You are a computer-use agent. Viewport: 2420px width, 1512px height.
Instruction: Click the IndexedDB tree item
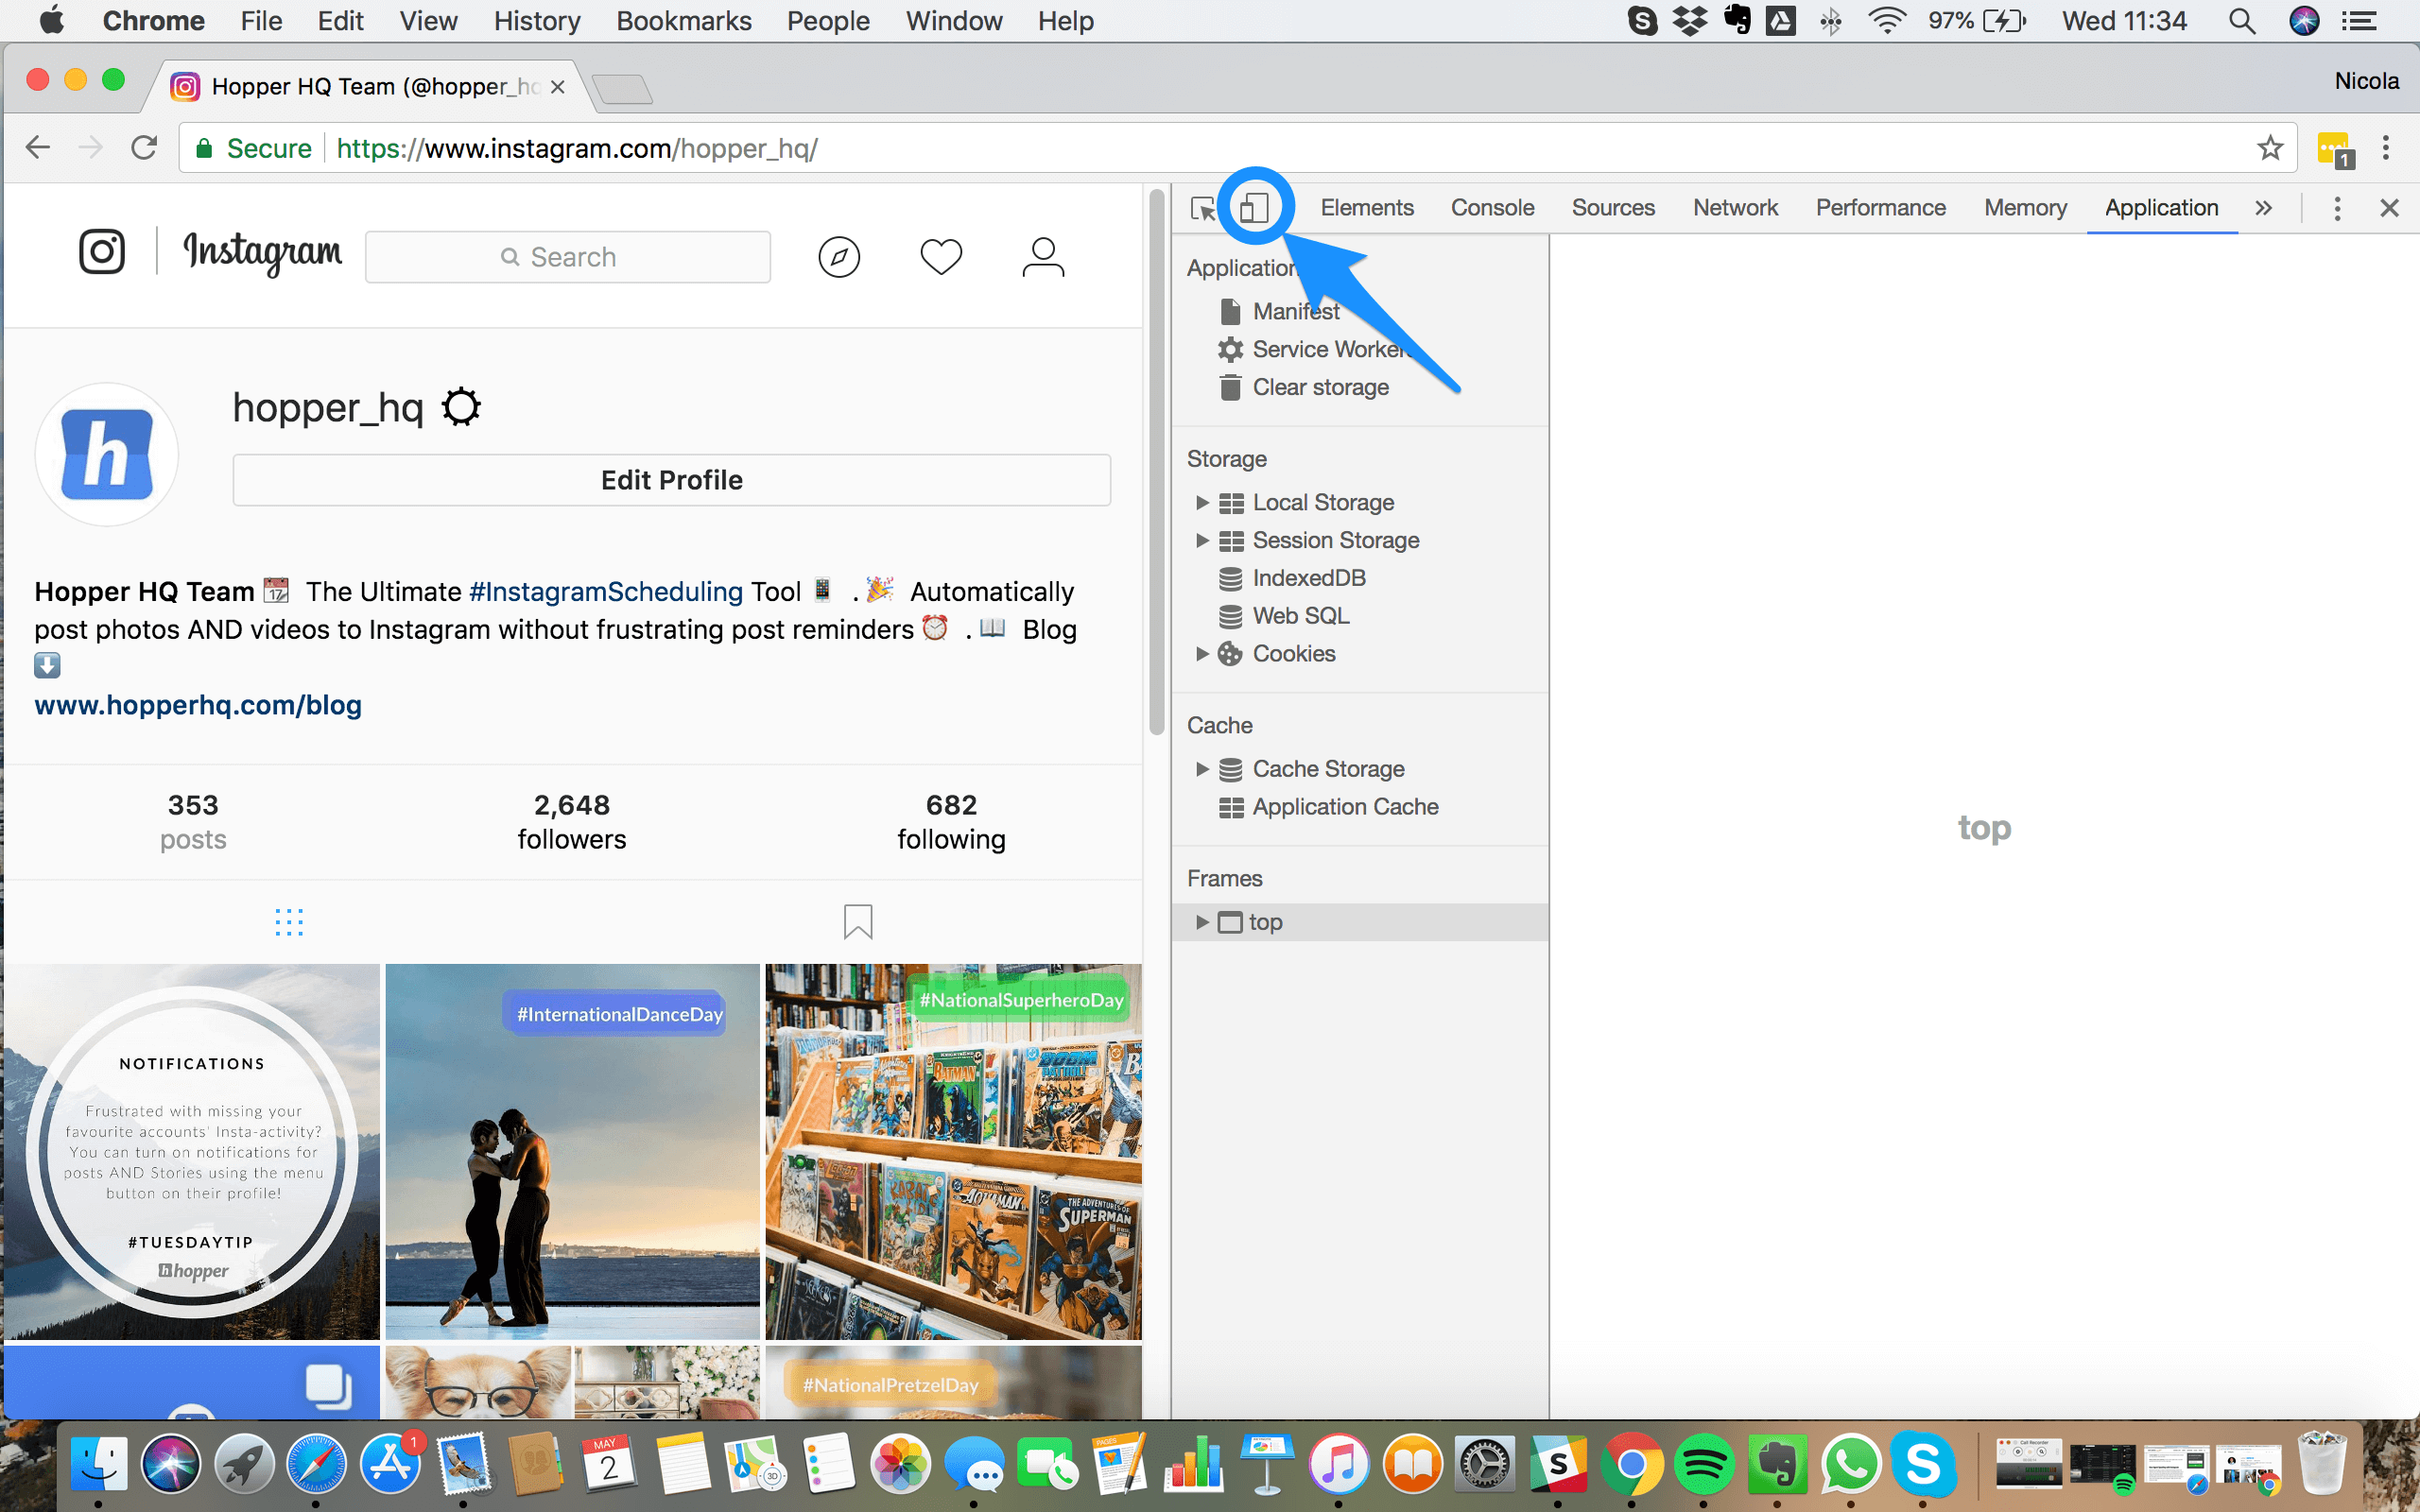1306,576
